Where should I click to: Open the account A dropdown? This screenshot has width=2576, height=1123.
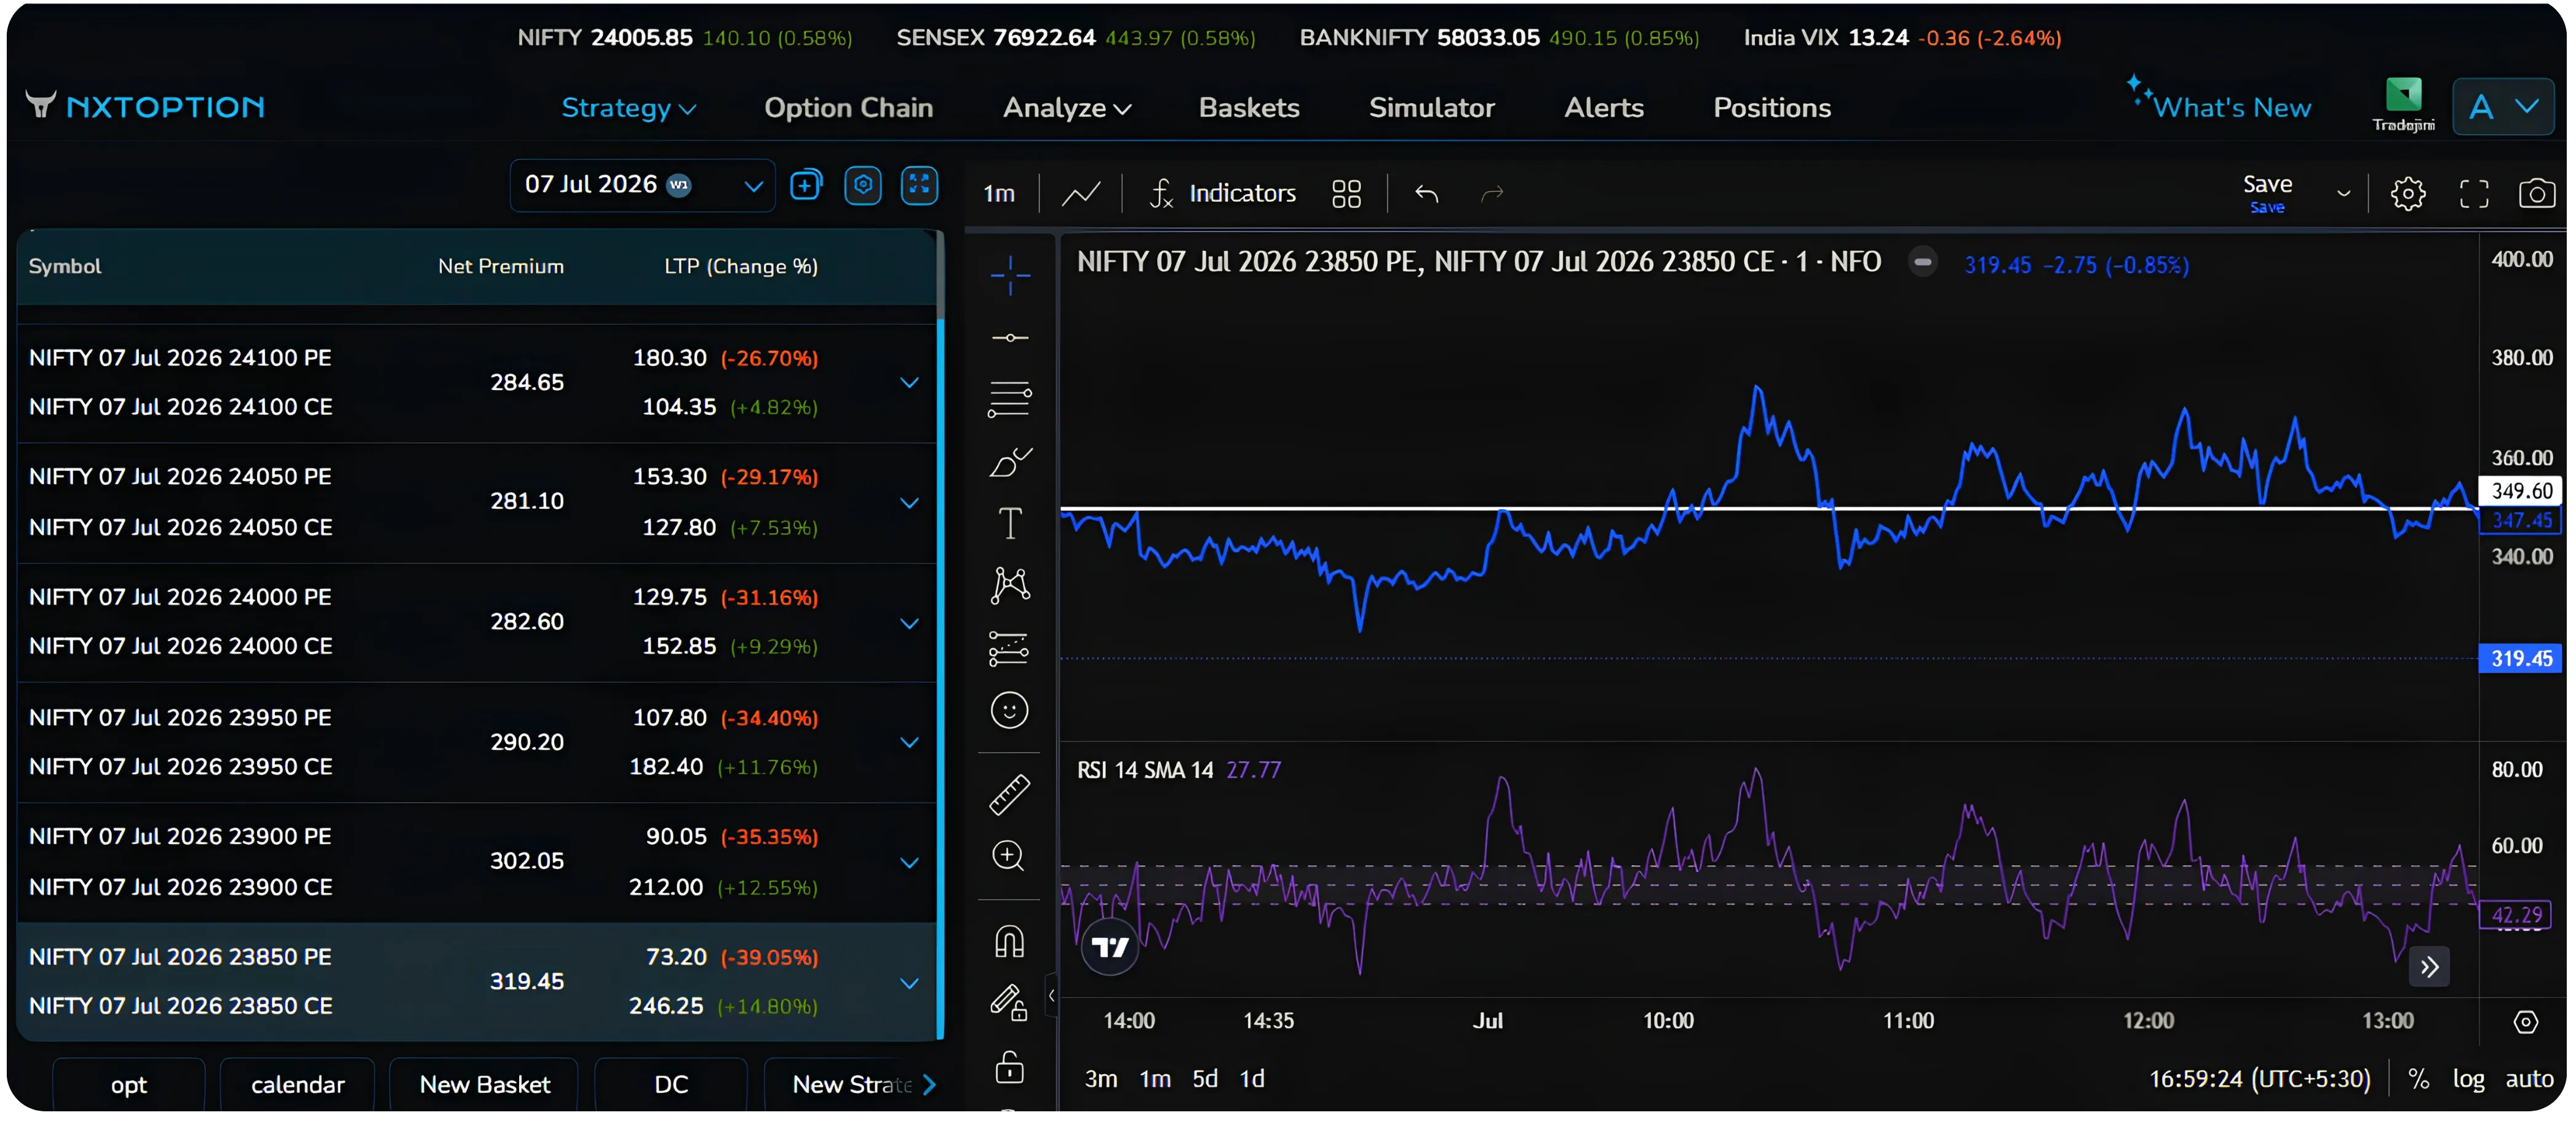pyautogui.click(x=2503, y=106)
